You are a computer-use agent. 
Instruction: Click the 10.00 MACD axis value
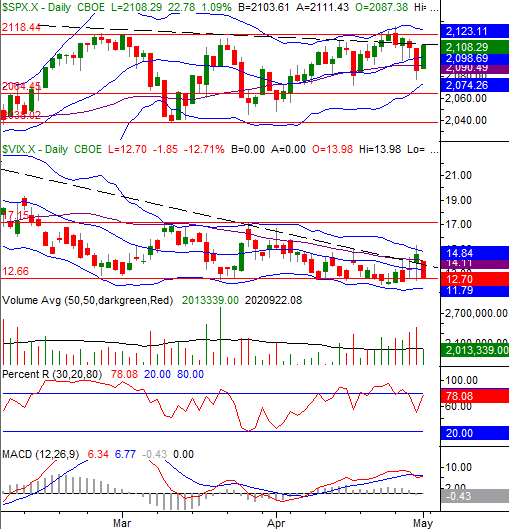[x=458, y=467]
